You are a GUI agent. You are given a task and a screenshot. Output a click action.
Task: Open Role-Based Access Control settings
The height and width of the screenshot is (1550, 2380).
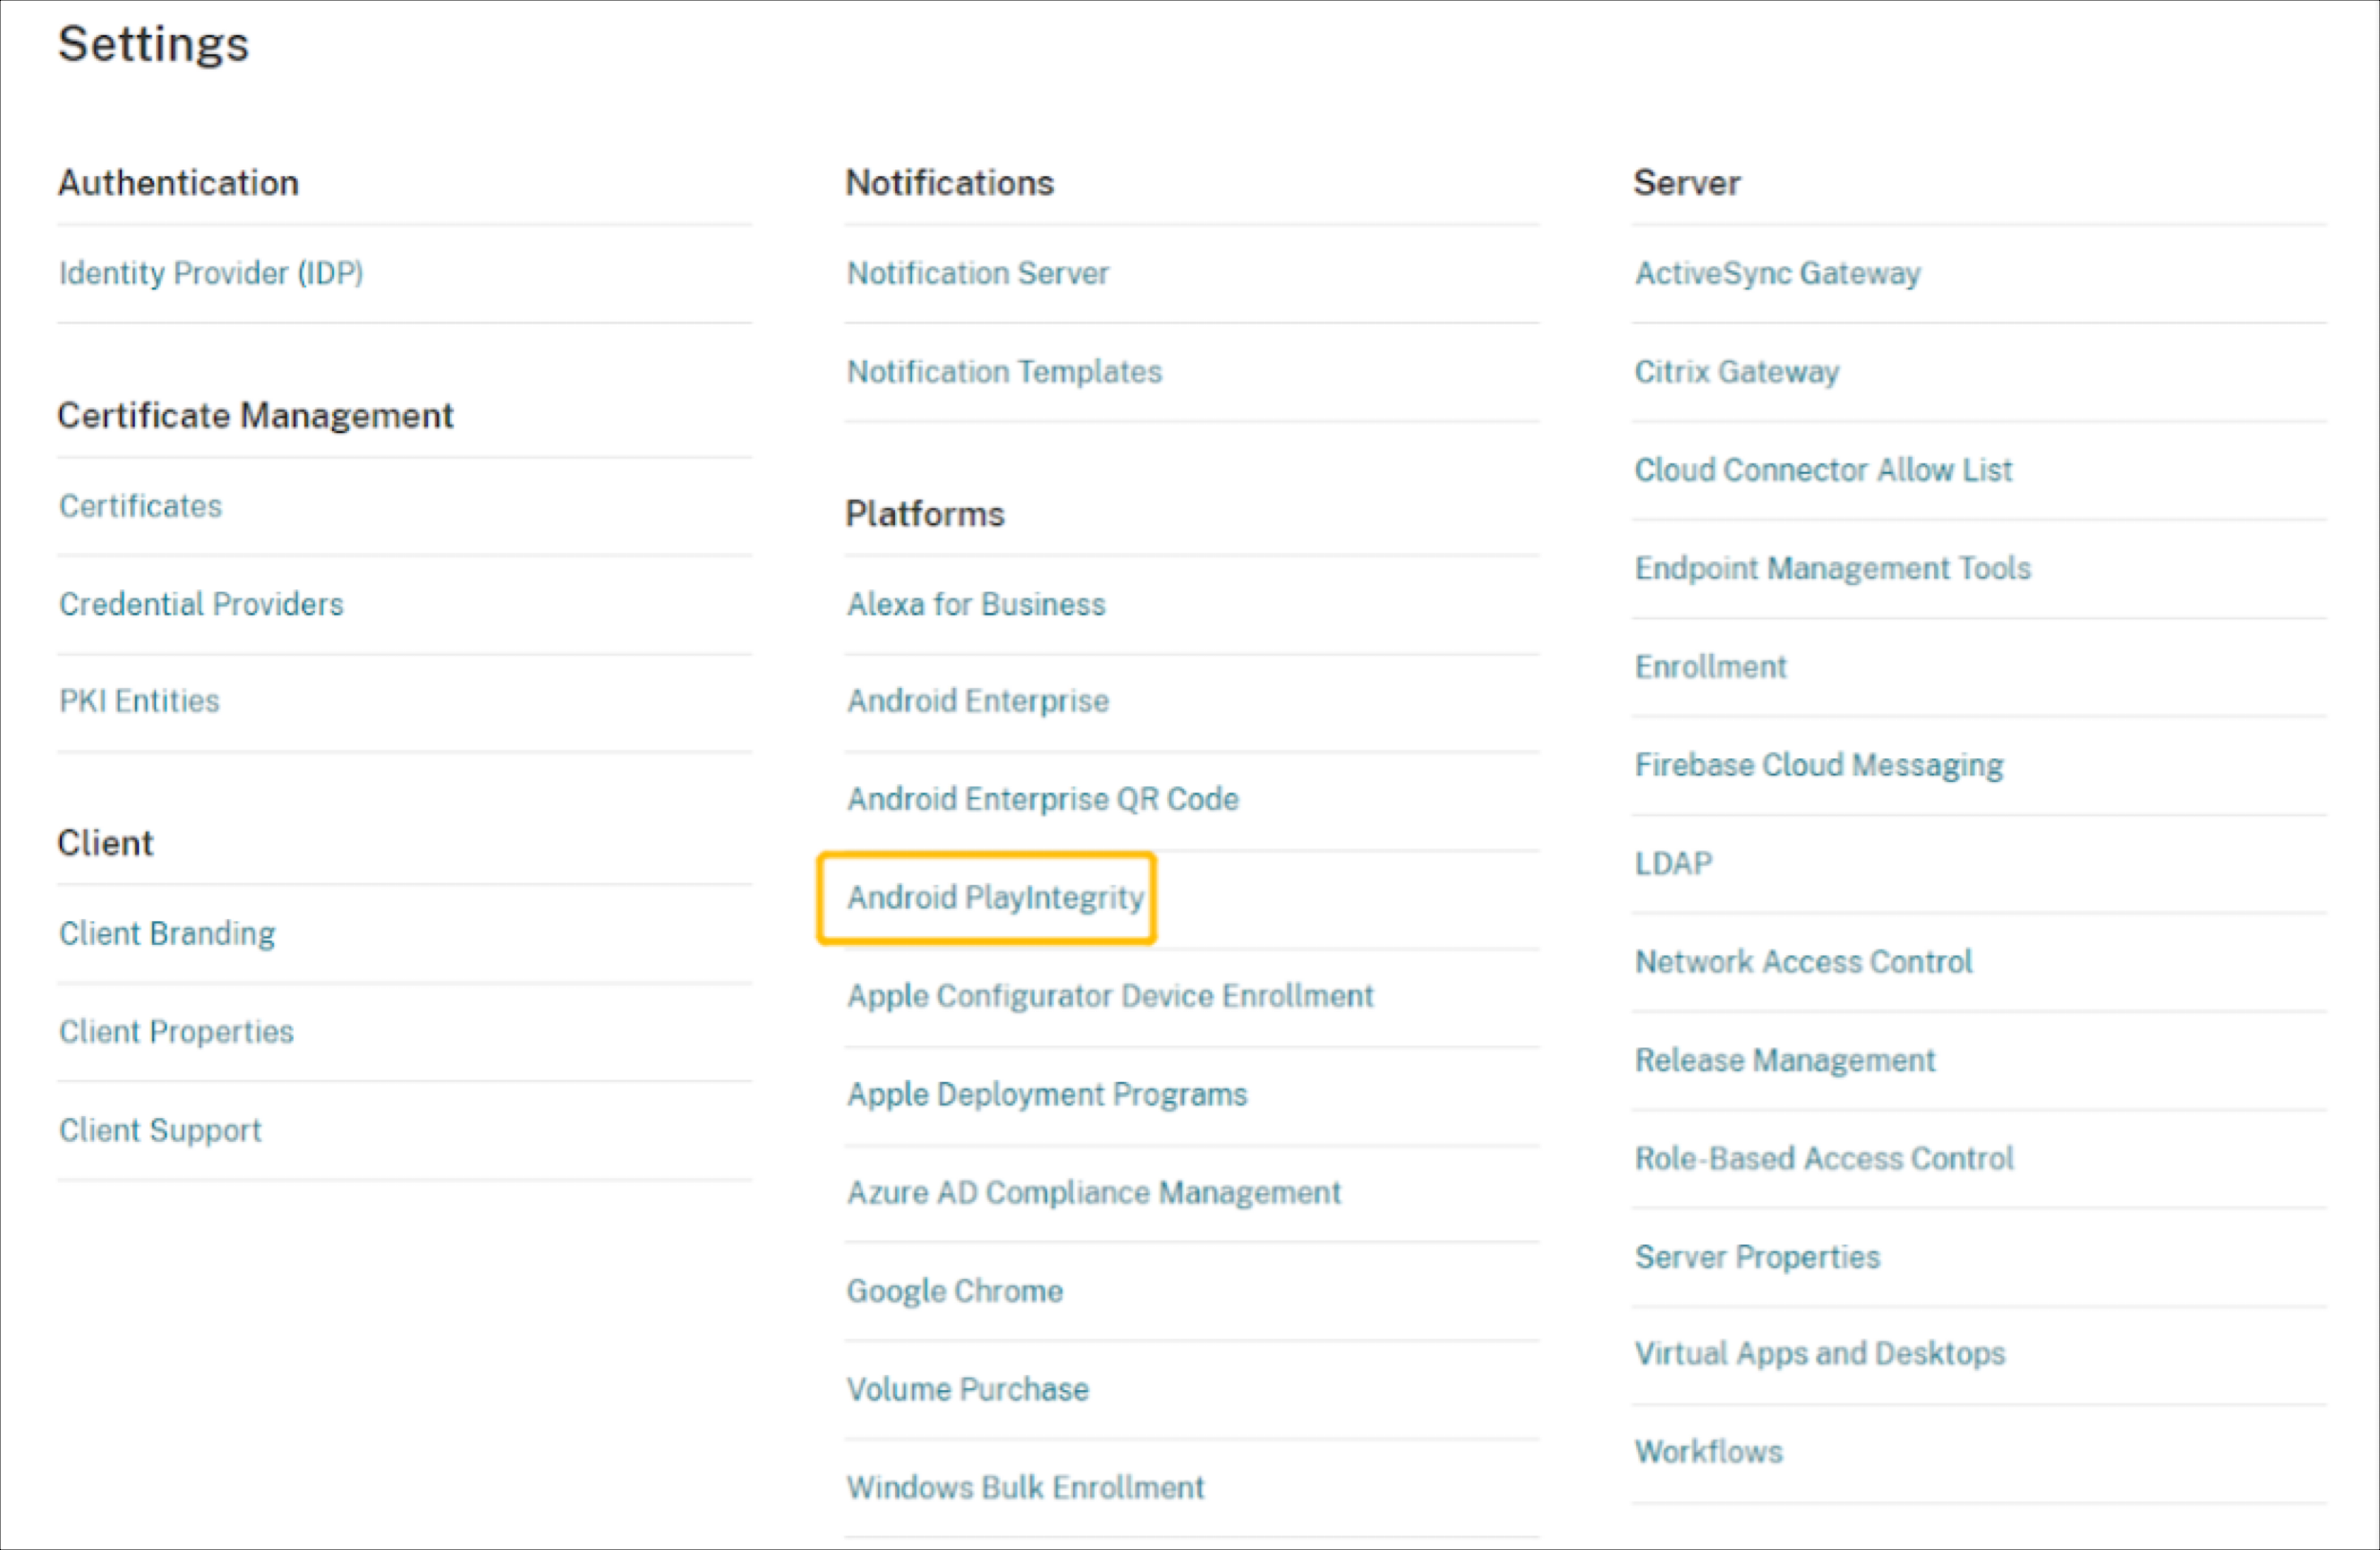(x=1823, y=1158)
